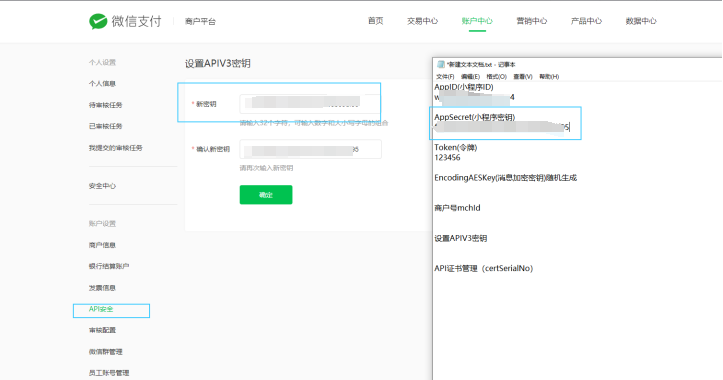Open 发票信息 in the sidebar
The width and height of the screenshot is (723, 380).
pos(102,288)
